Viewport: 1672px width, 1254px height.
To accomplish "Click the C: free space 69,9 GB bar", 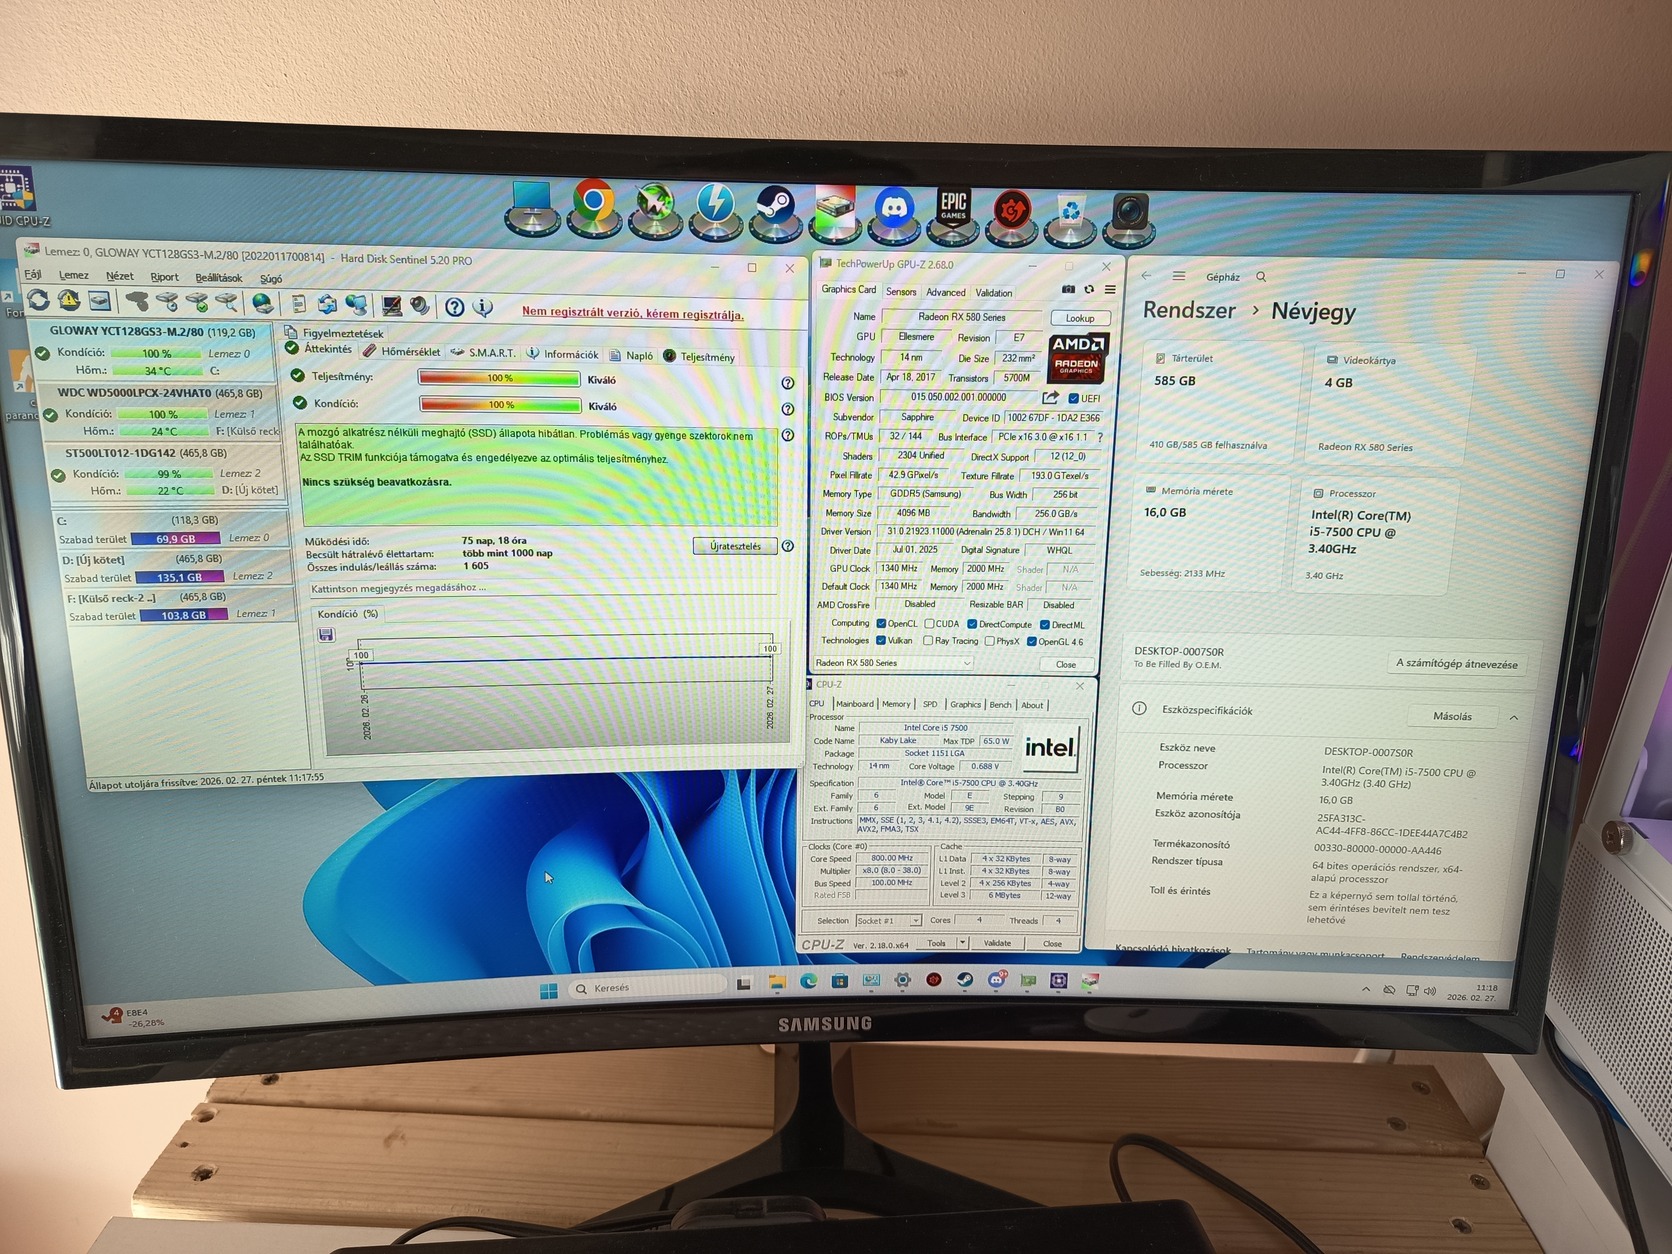I will pyautogui.click(x=175, y=539).
